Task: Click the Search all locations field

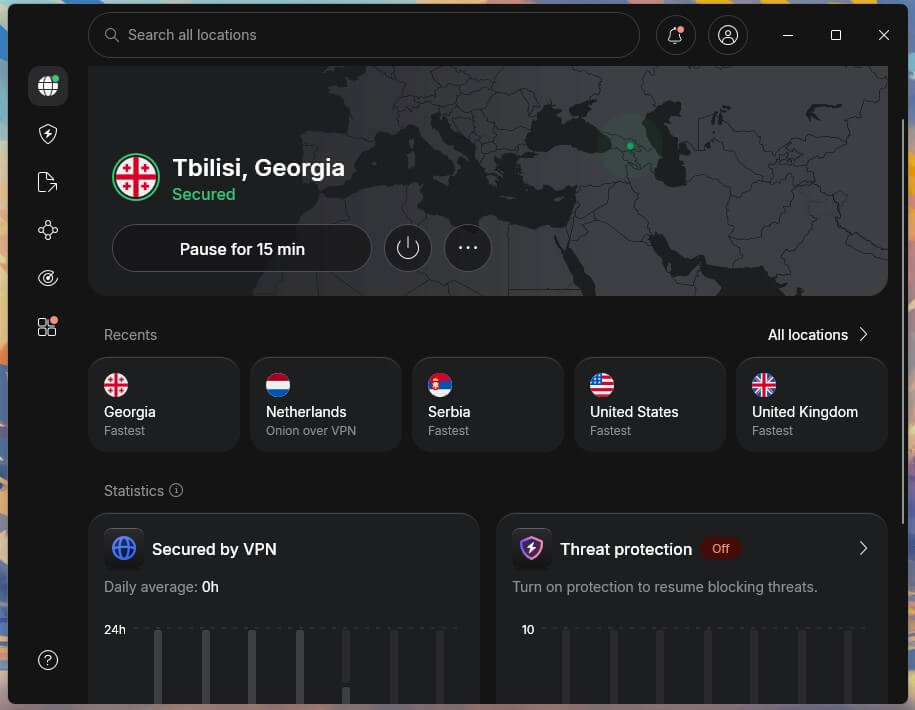Action: 364,35
